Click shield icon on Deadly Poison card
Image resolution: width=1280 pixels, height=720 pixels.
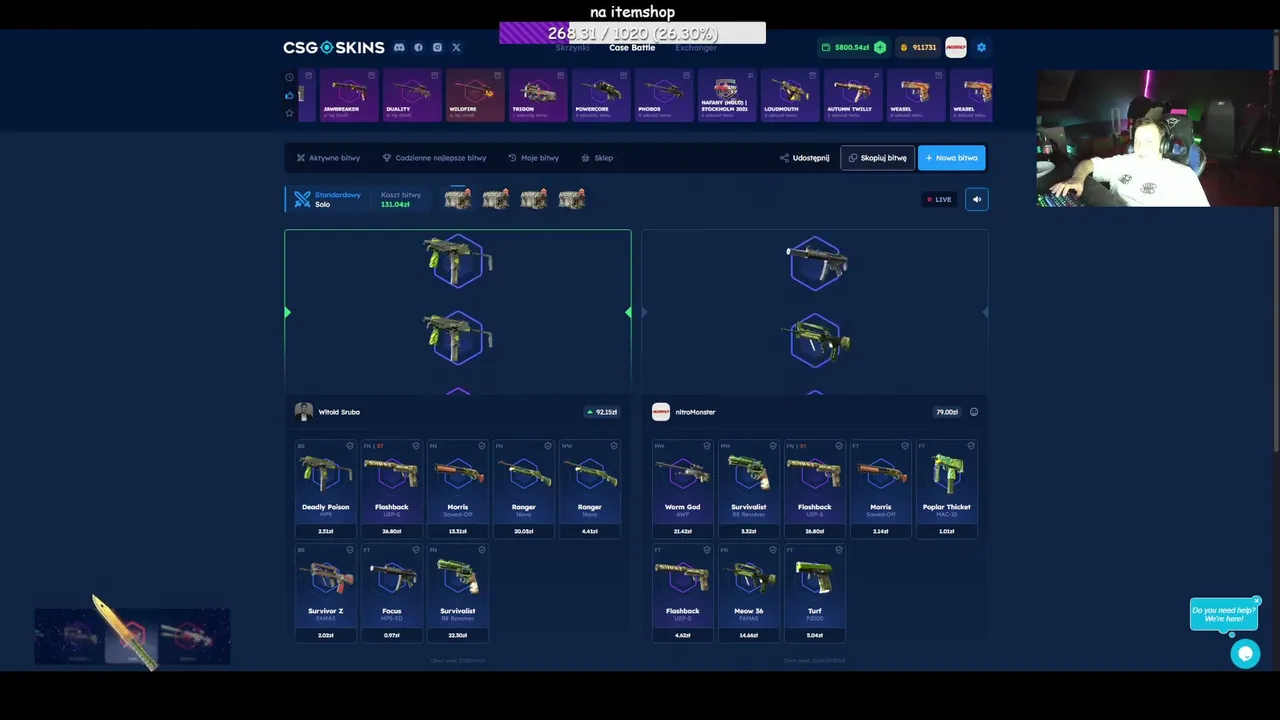(x=350, y=446)
